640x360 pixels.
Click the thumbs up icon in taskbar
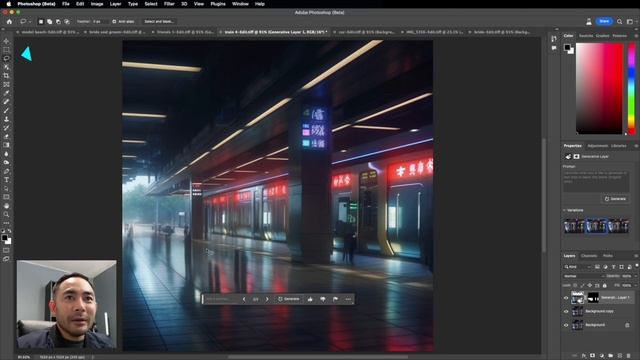pyautogui.click(x=310, y=299)
